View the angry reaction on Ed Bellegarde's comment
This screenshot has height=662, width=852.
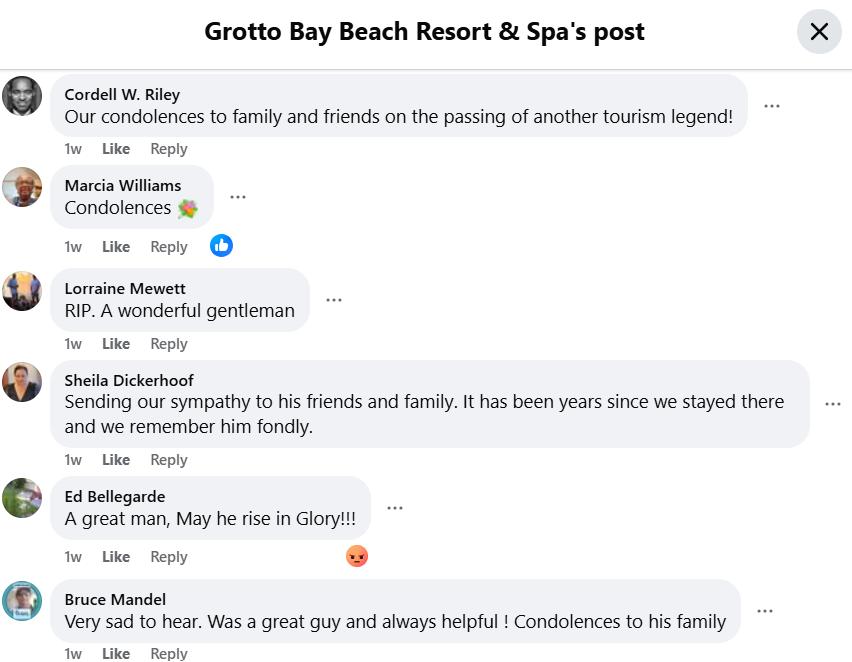coord(357,557)
